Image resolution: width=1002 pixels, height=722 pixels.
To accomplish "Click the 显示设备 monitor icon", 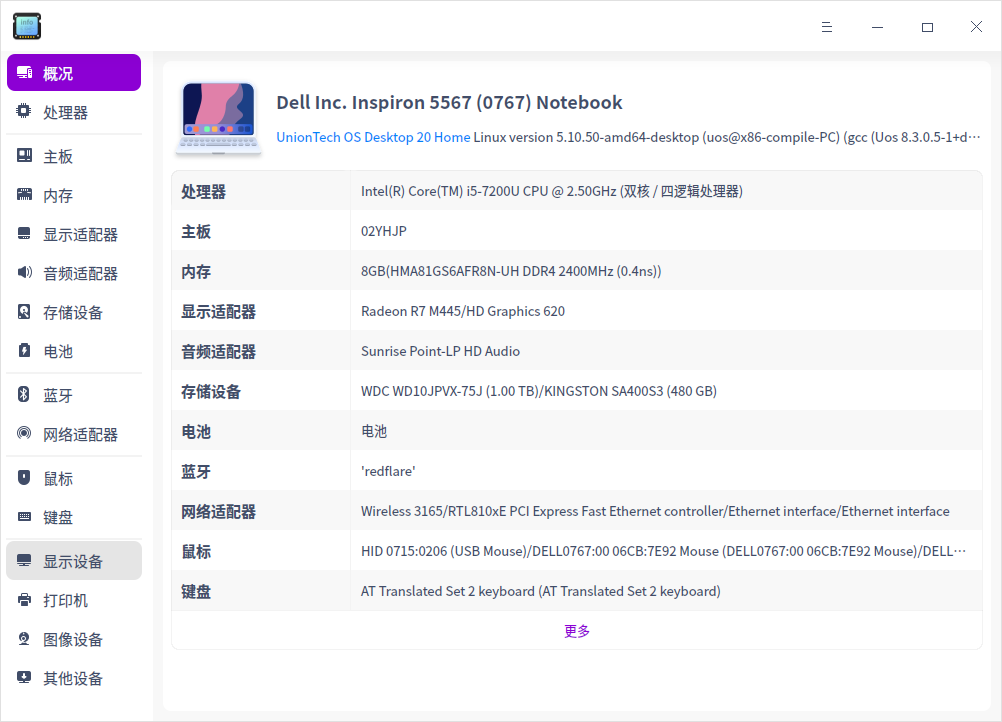I will point(24,560).
